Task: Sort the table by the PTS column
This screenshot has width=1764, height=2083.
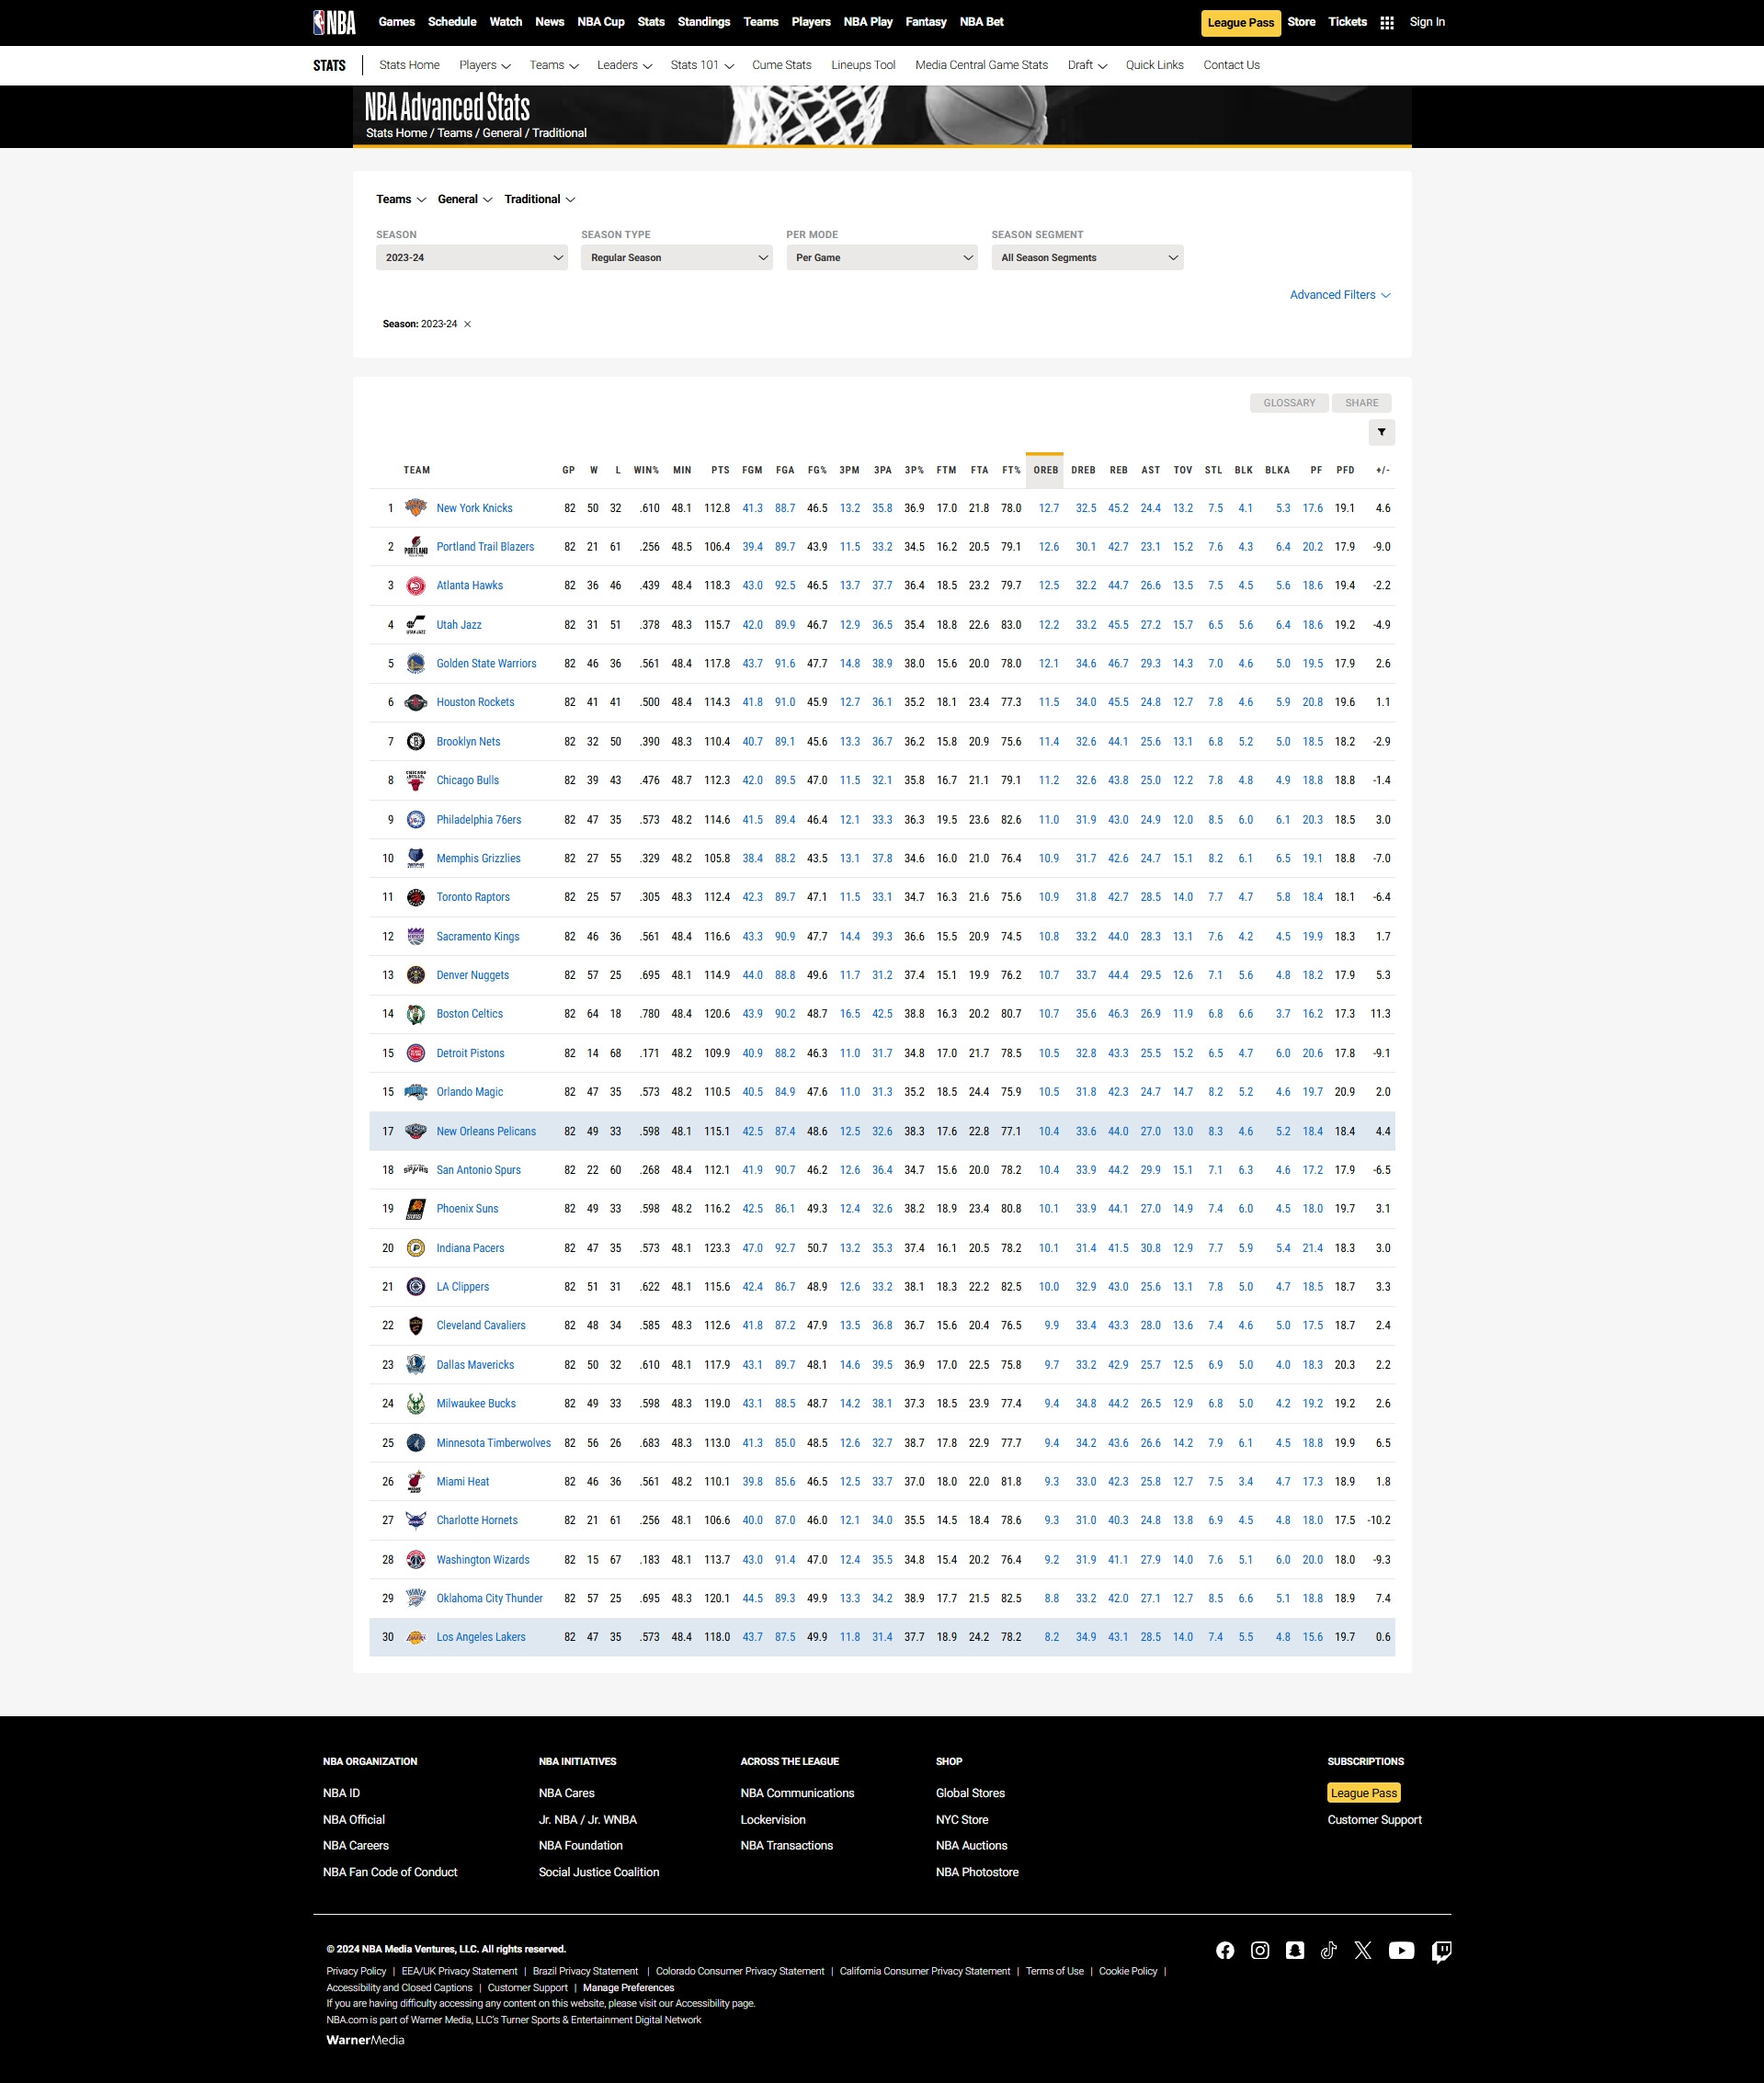Action: pyautogui.click(x=720, y=470)
